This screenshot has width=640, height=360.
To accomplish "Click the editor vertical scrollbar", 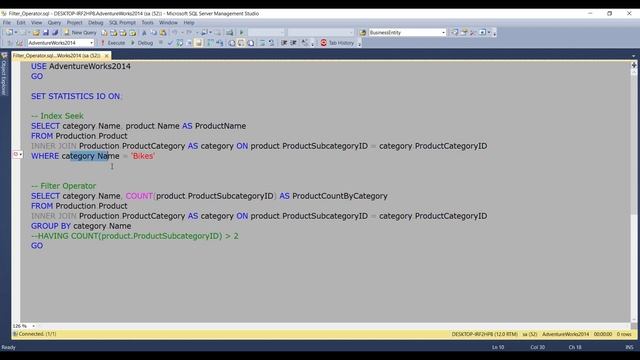I will click(634, 196).
